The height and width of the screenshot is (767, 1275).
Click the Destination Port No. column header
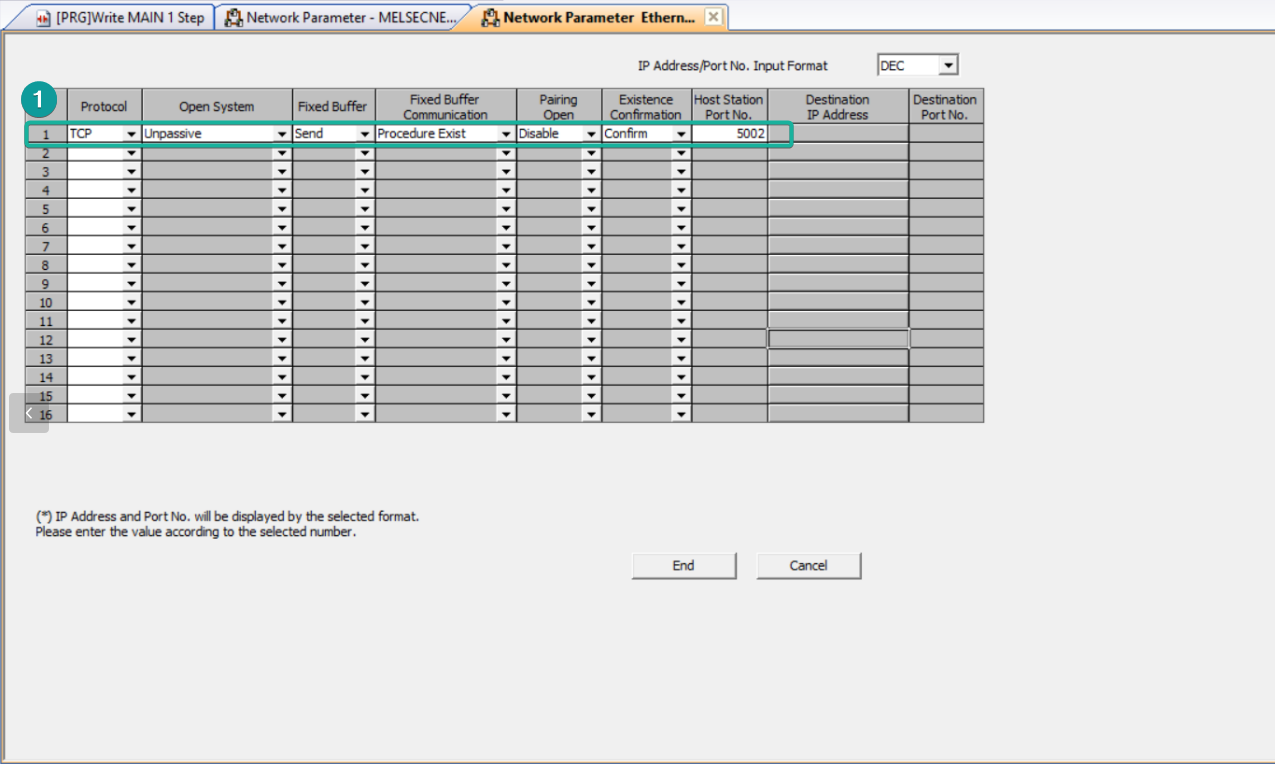pyautogui.click(x=945, y=107)
